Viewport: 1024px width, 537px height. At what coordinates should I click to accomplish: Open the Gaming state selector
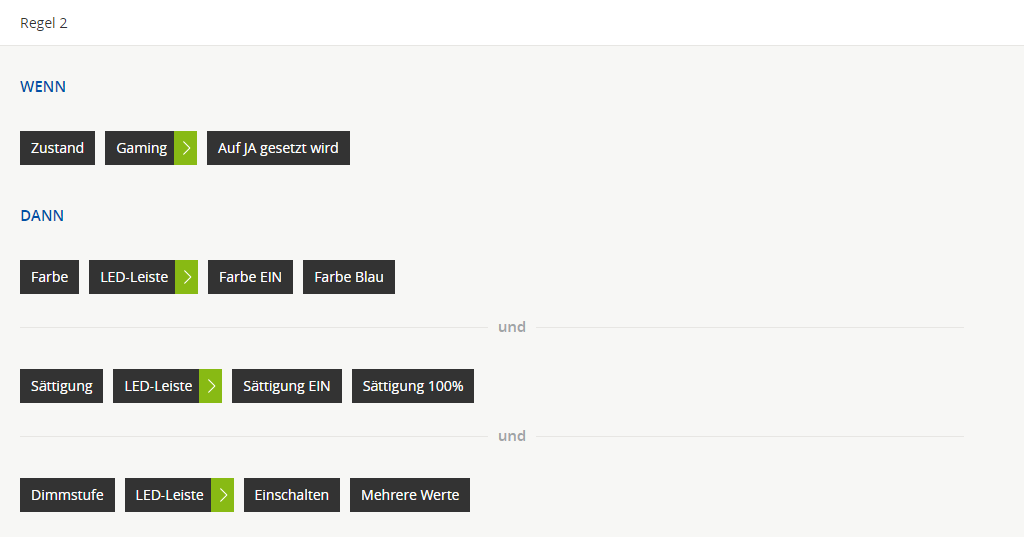coord(140,148)
